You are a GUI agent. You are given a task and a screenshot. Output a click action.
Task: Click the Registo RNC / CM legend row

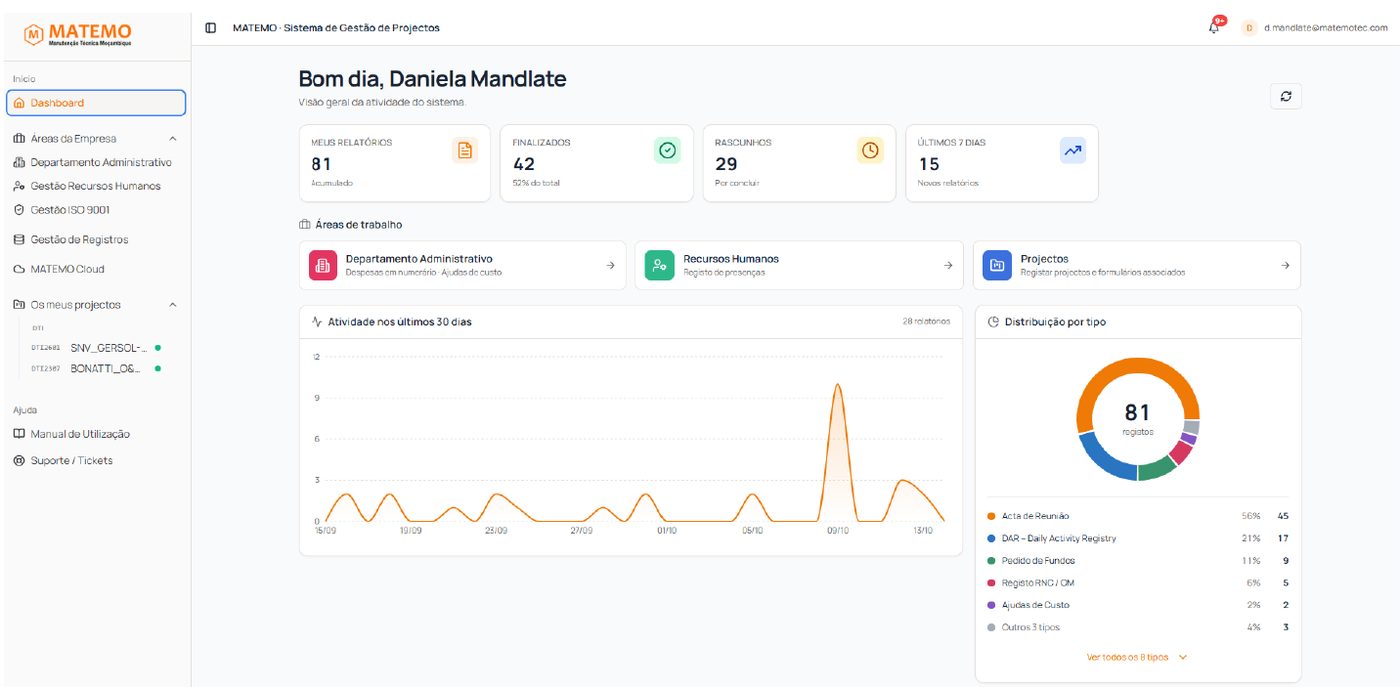1138,583
